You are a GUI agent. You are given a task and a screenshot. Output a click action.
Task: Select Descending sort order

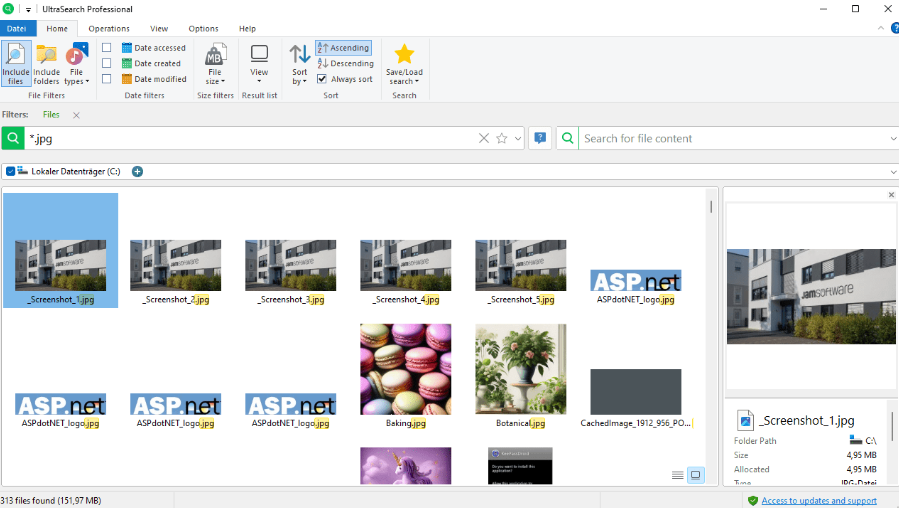pyautogui.click(x=346, y=63)
